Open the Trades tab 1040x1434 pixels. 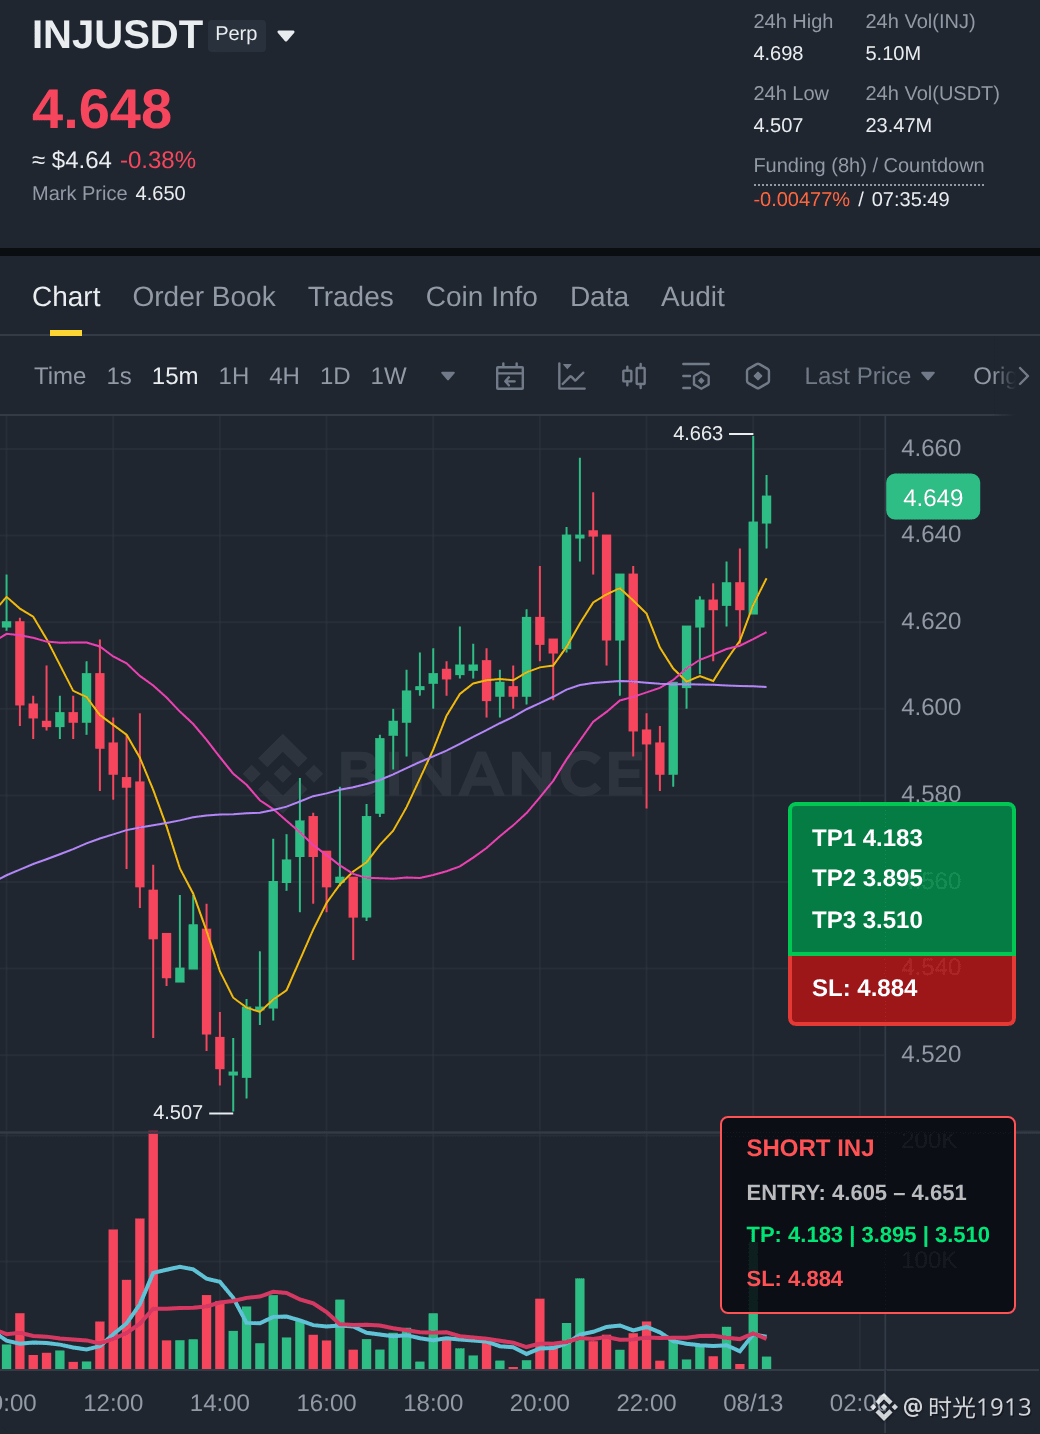[350, 297]
